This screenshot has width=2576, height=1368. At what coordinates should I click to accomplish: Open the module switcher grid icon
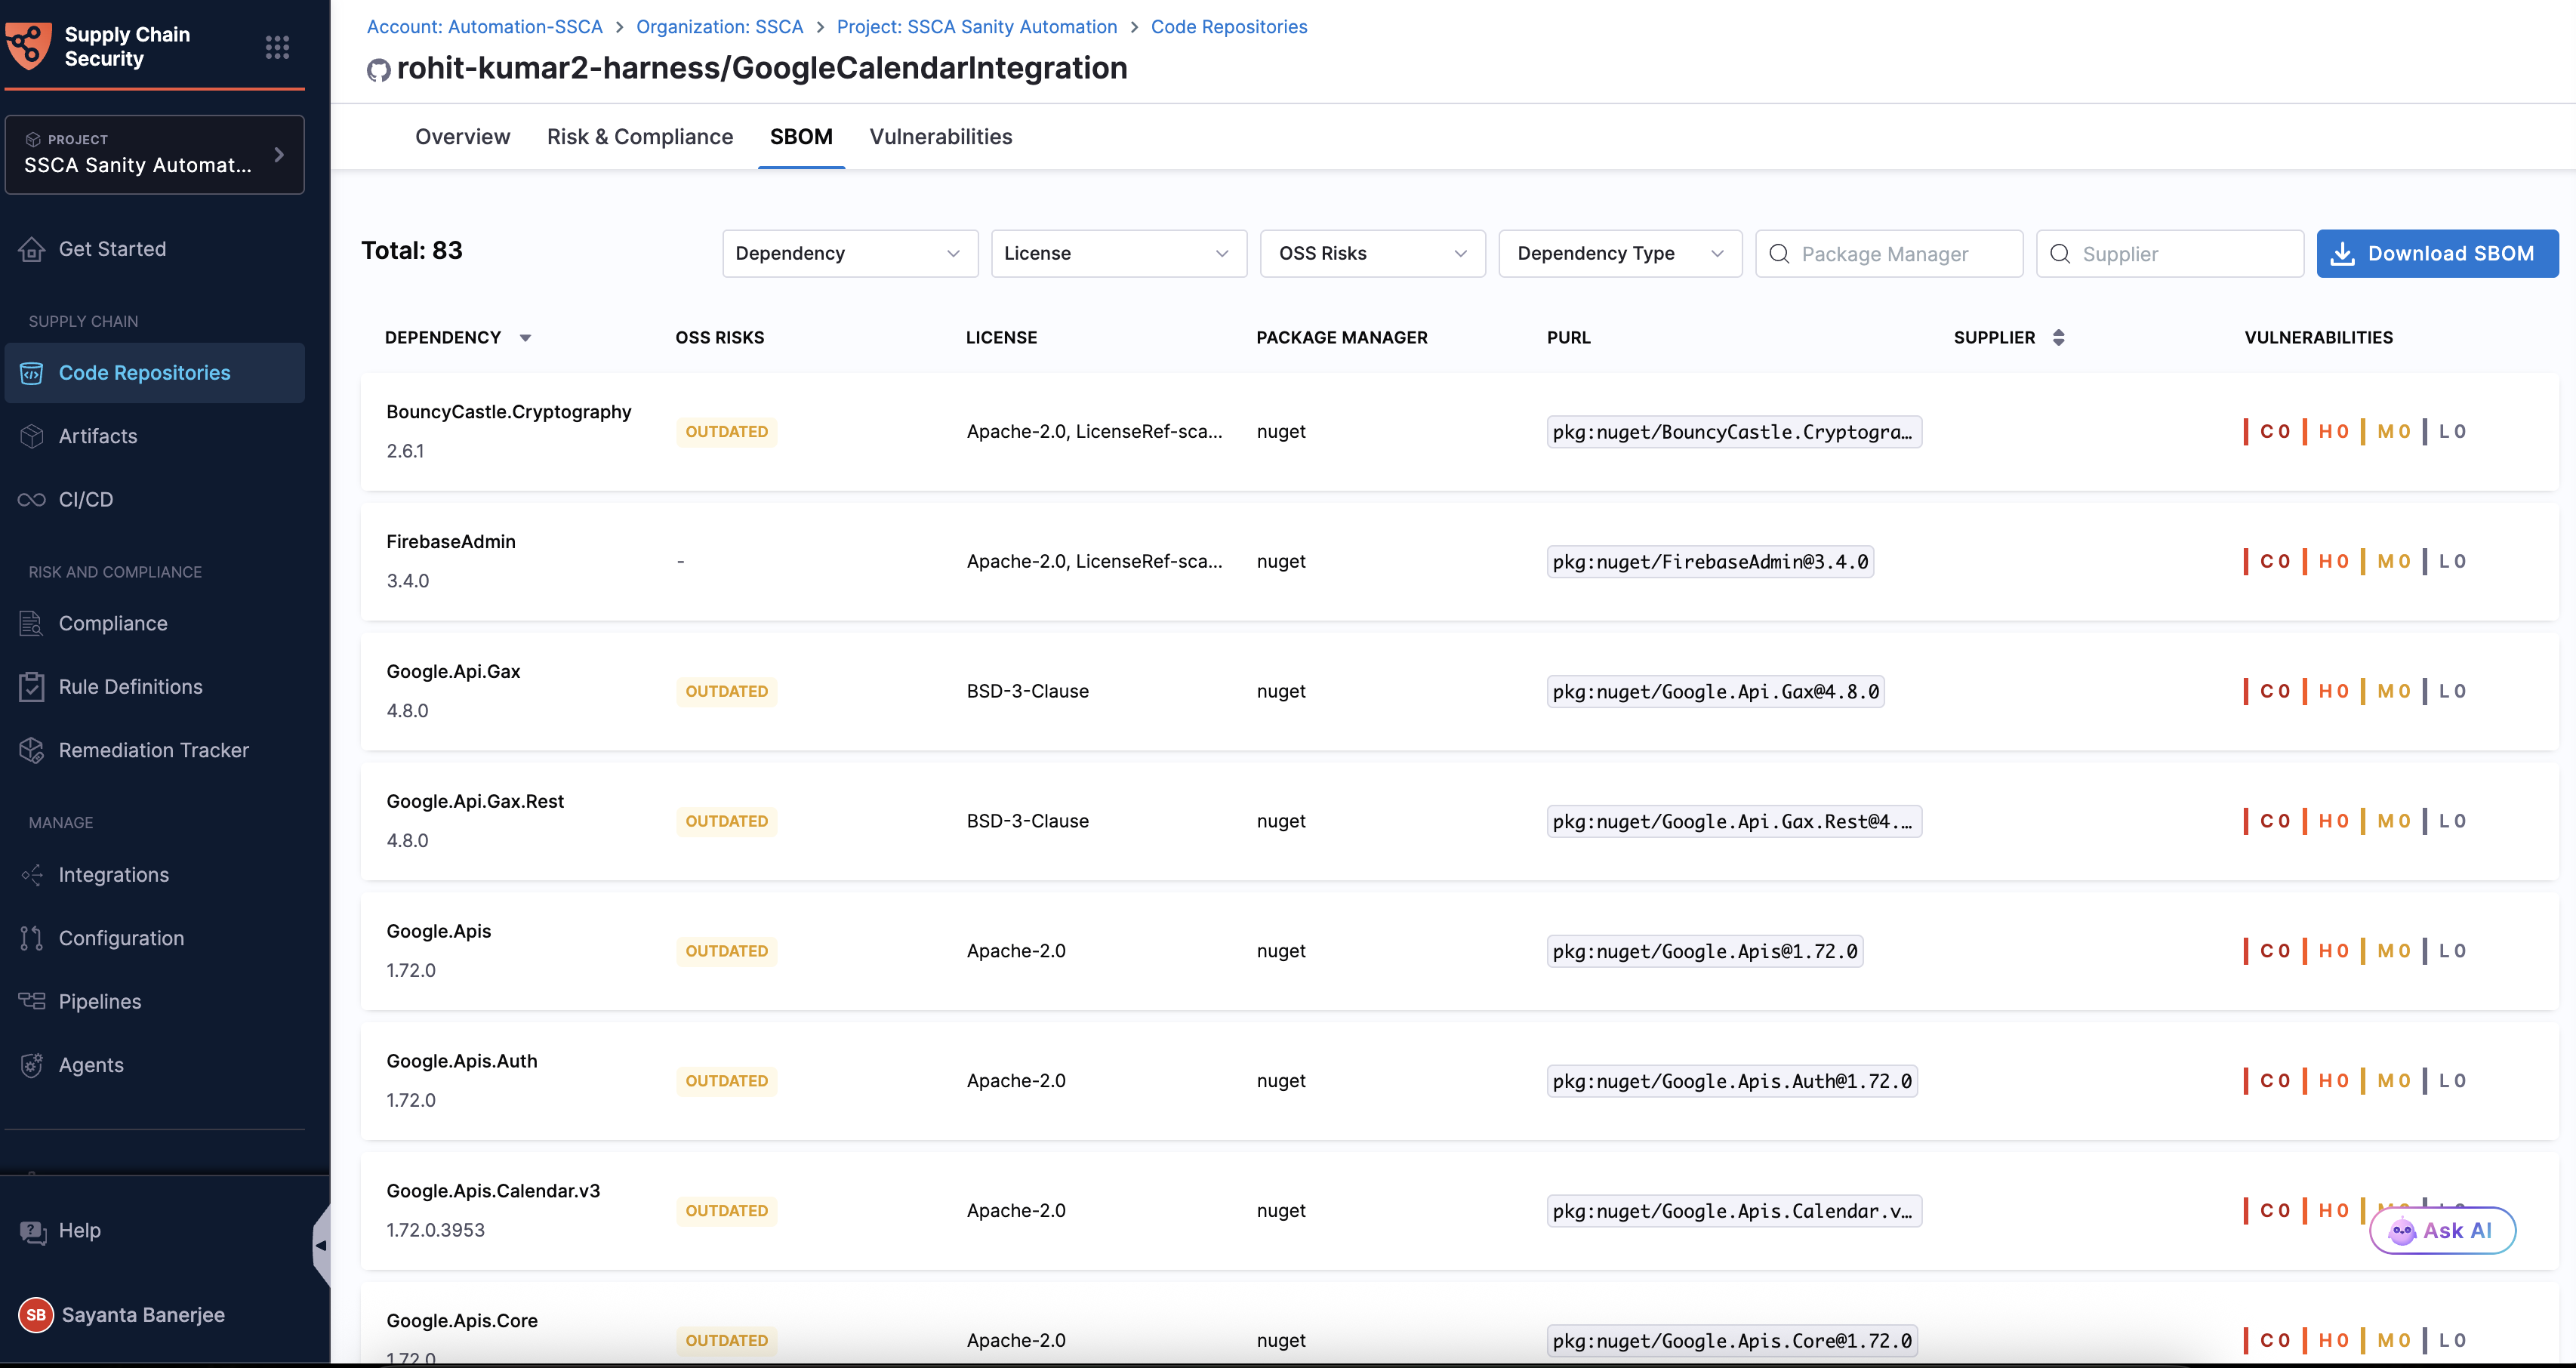tap(277, 47)
